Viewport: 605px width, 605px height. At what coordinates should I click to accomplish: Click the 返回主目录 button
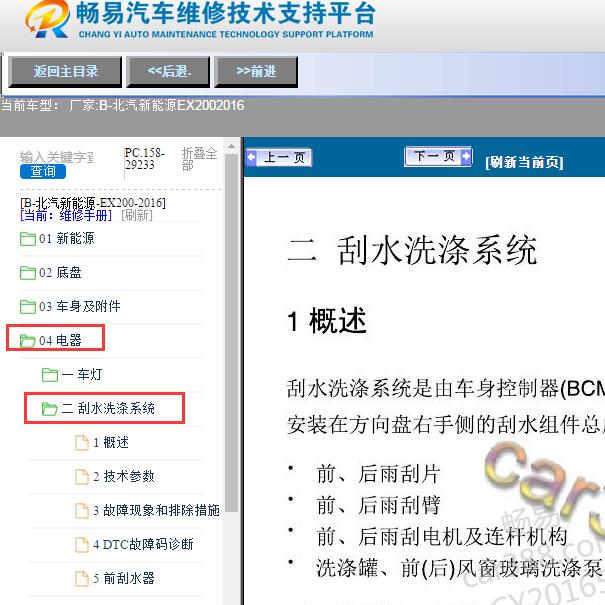click(65, 71)
